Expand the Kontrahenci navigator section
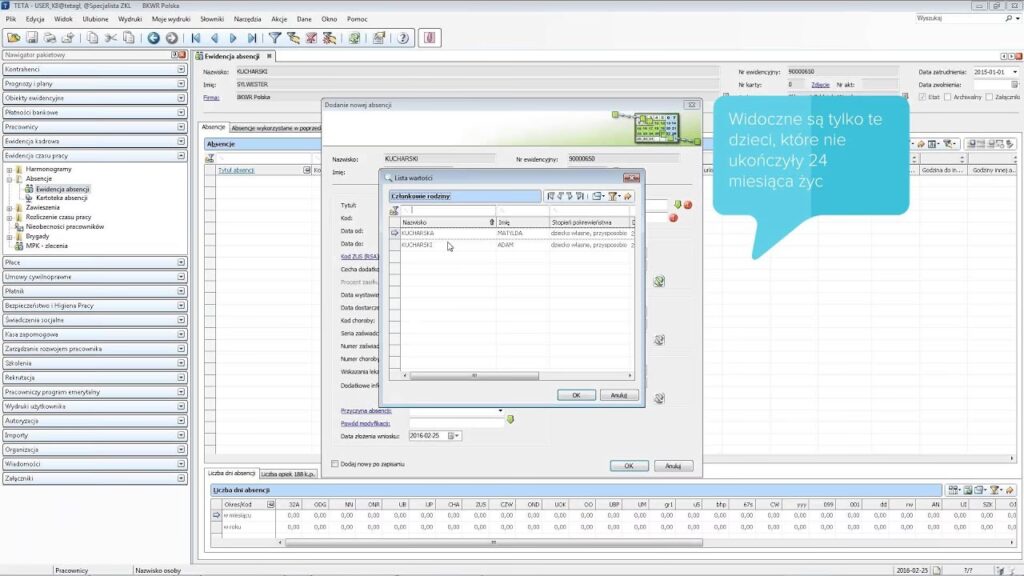1024x576 pixels. [x=181, y=70]
